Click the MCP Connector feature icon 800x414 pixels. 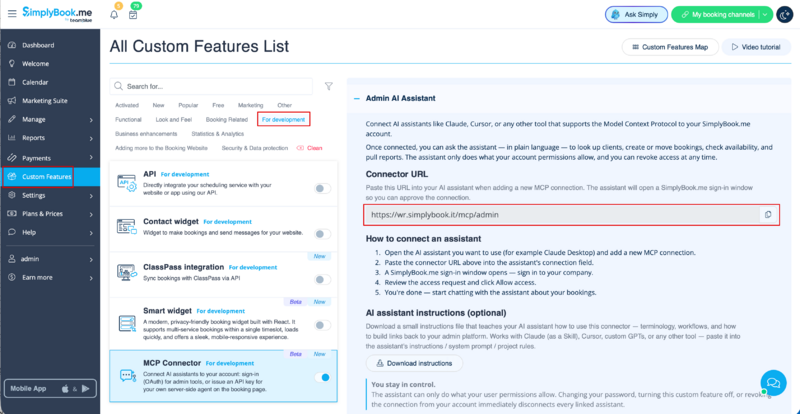coord(127,376)
